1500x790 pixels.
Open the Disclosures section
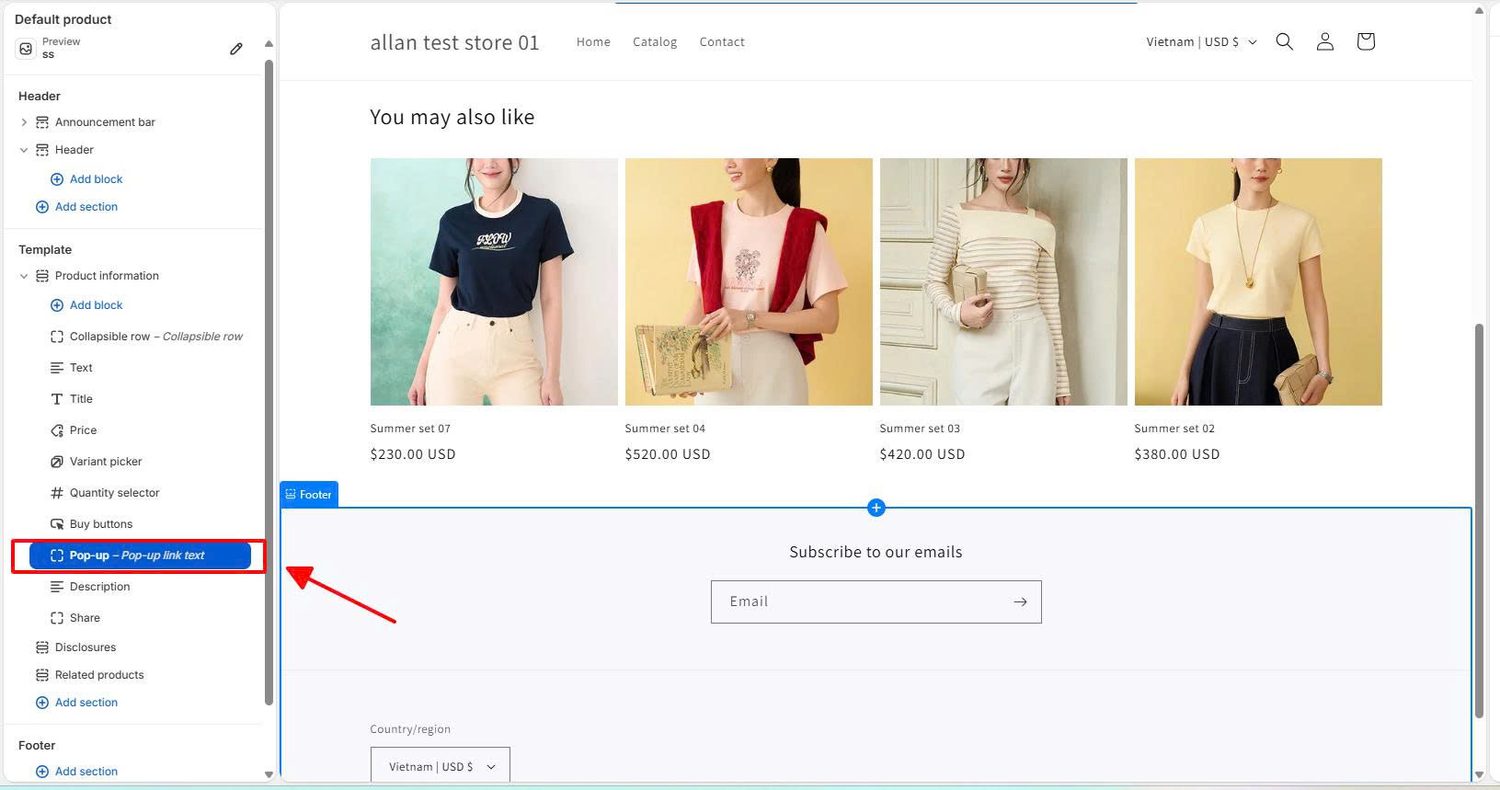pos(85,647)
